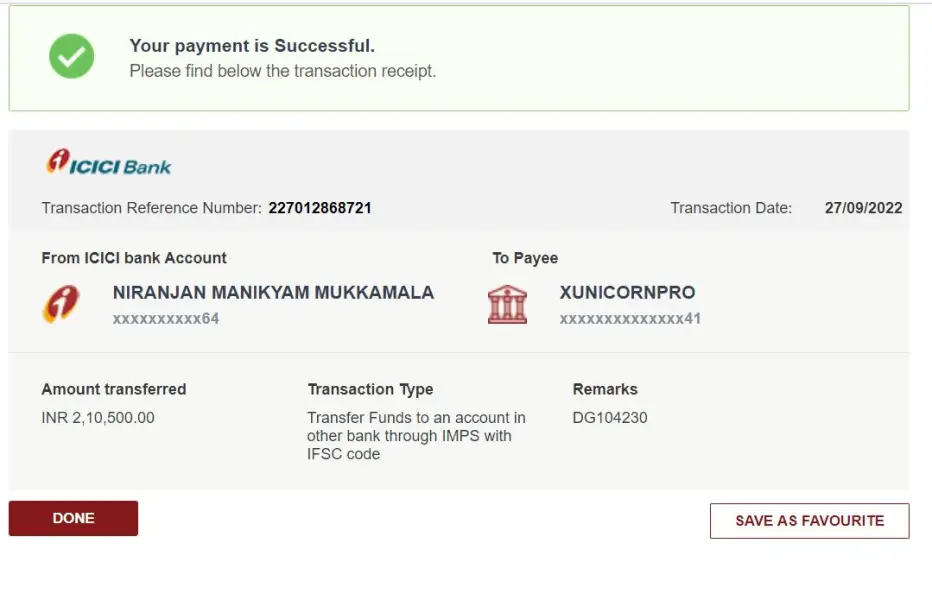Click sender name Niranjan Manikyam Mukkamala
This screenshot has width=932, height=600.
pos(273,293)
